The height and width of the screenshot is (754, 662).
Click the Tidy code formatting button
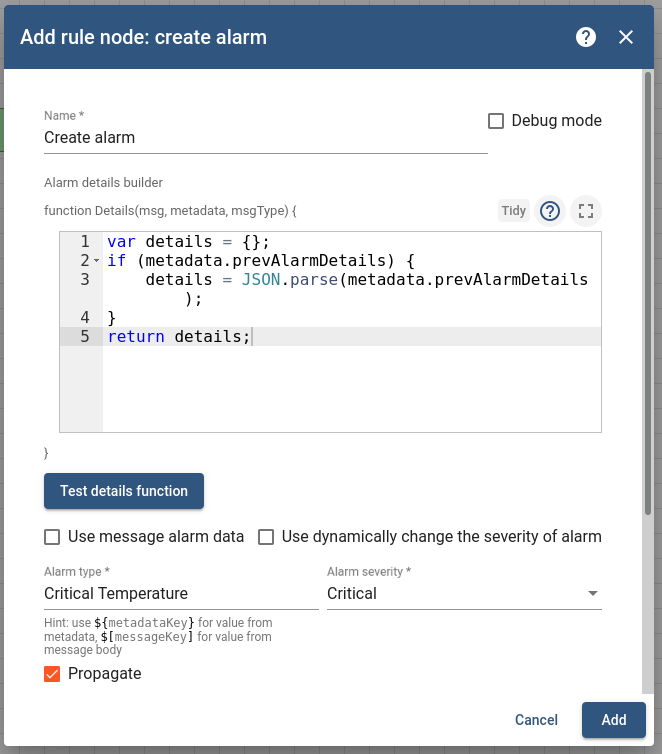click(514, 211)
